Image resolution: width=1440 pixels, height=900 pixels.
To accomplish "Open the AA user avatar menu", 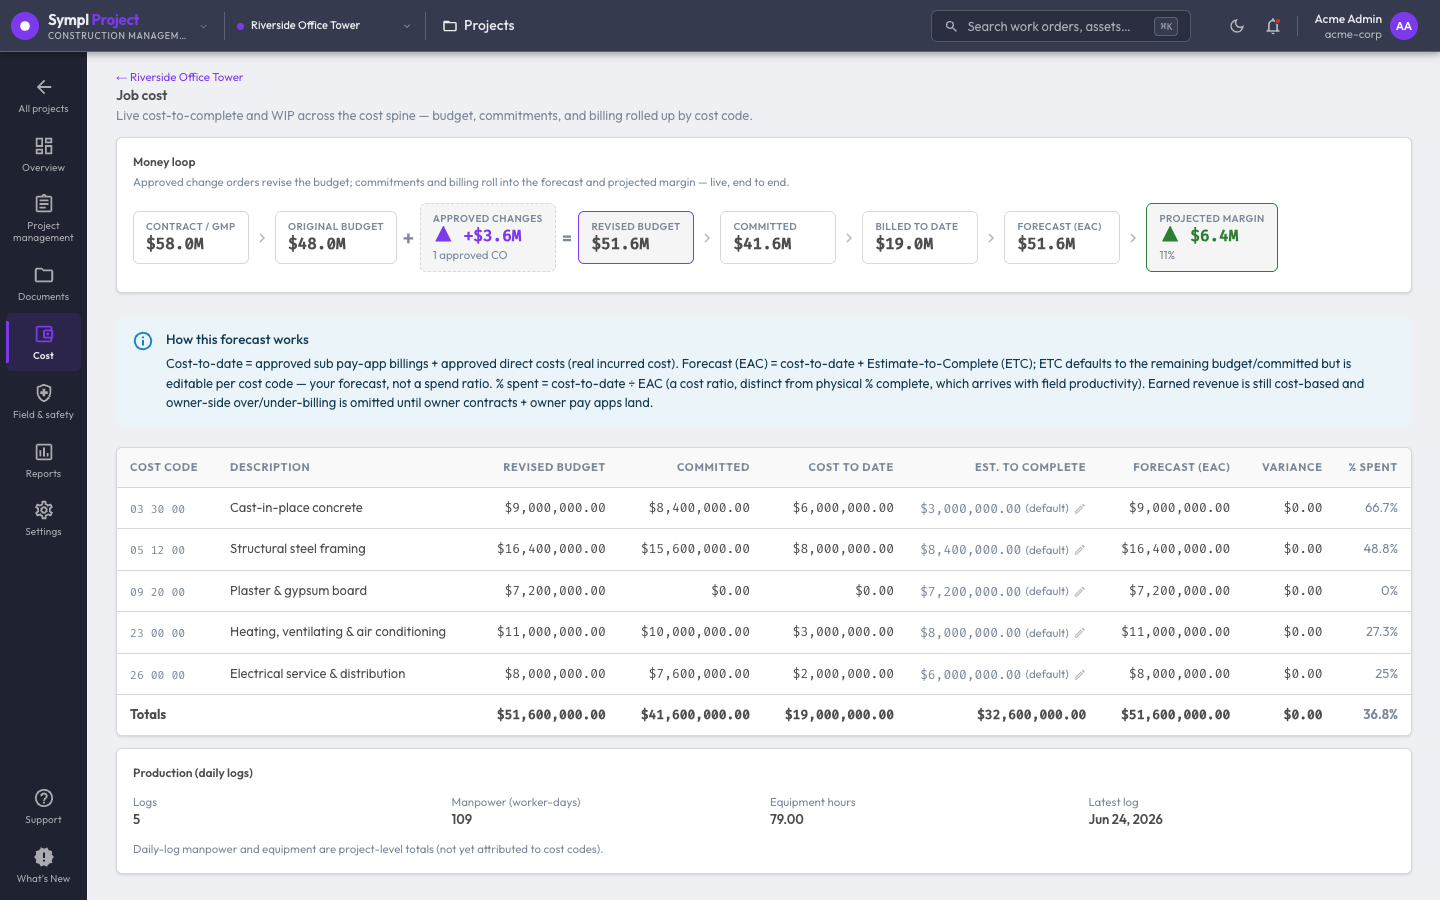I will (x=1404, y=26).
